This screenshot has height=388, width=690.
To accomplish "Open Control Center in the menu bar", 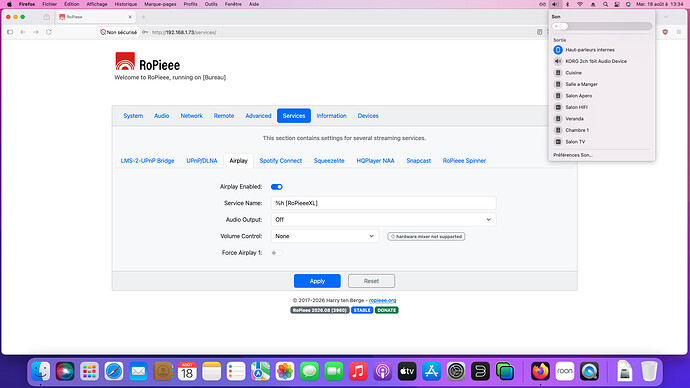I will [617, 4].
